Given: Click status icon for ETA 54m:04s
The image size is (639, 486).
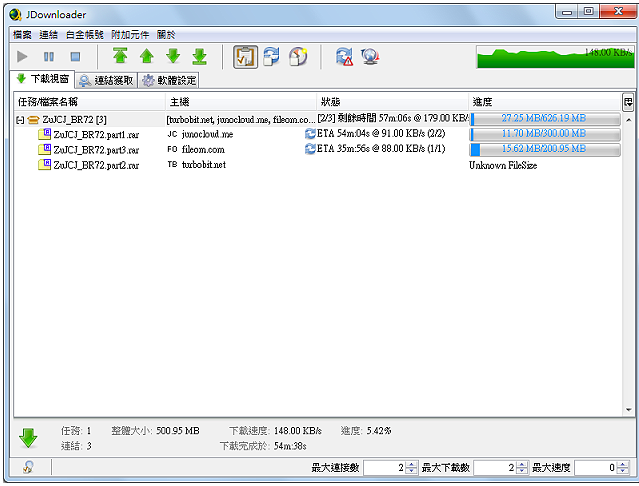Looking at the screenshot, I should [310, 134].
